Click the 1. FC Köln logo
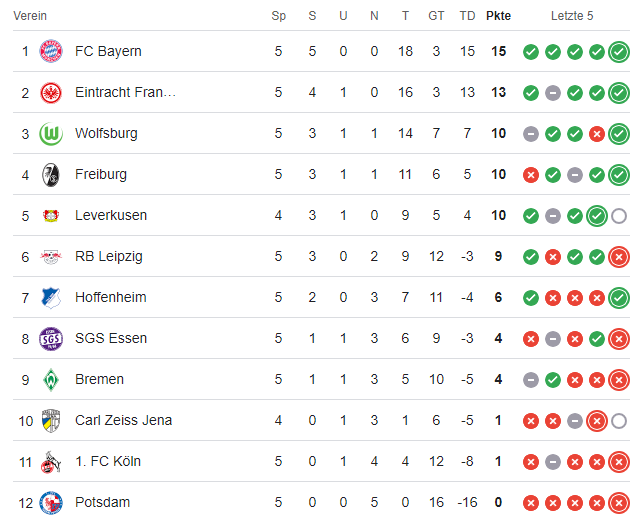Viewport: 639px width, 524px height. [51, 461]
